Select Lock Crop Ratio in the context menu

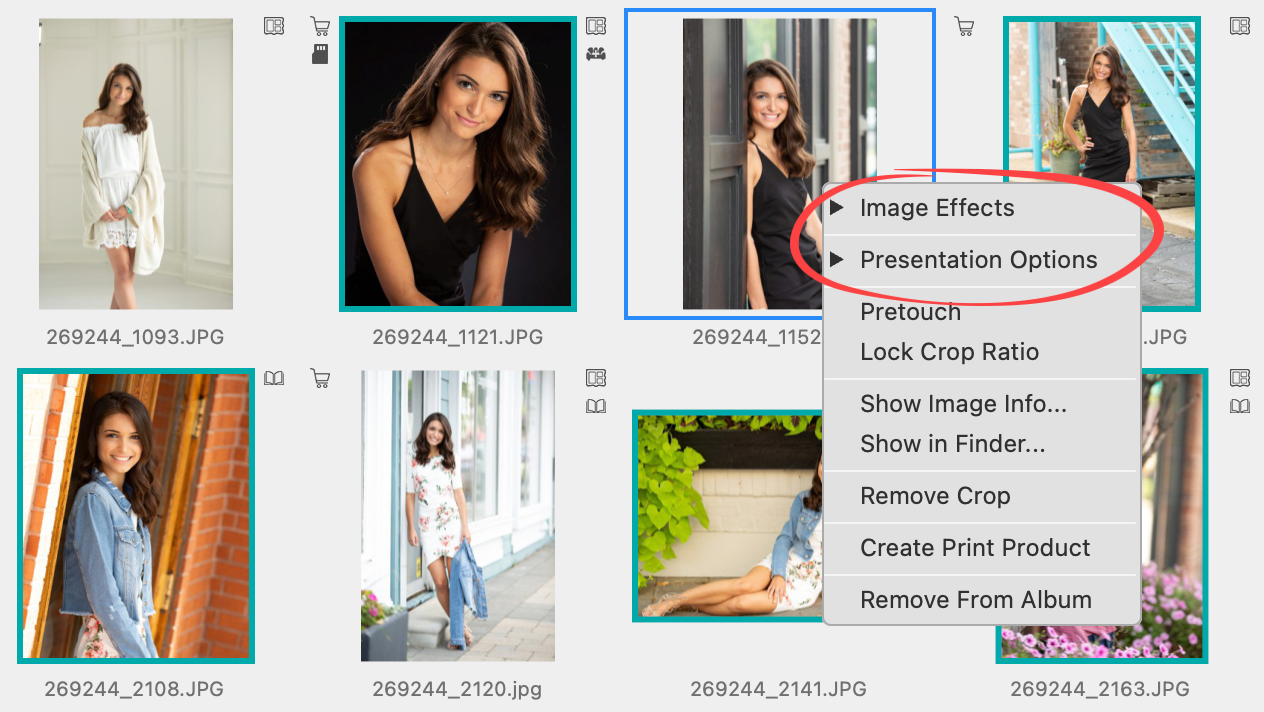(x=949, y=352)
